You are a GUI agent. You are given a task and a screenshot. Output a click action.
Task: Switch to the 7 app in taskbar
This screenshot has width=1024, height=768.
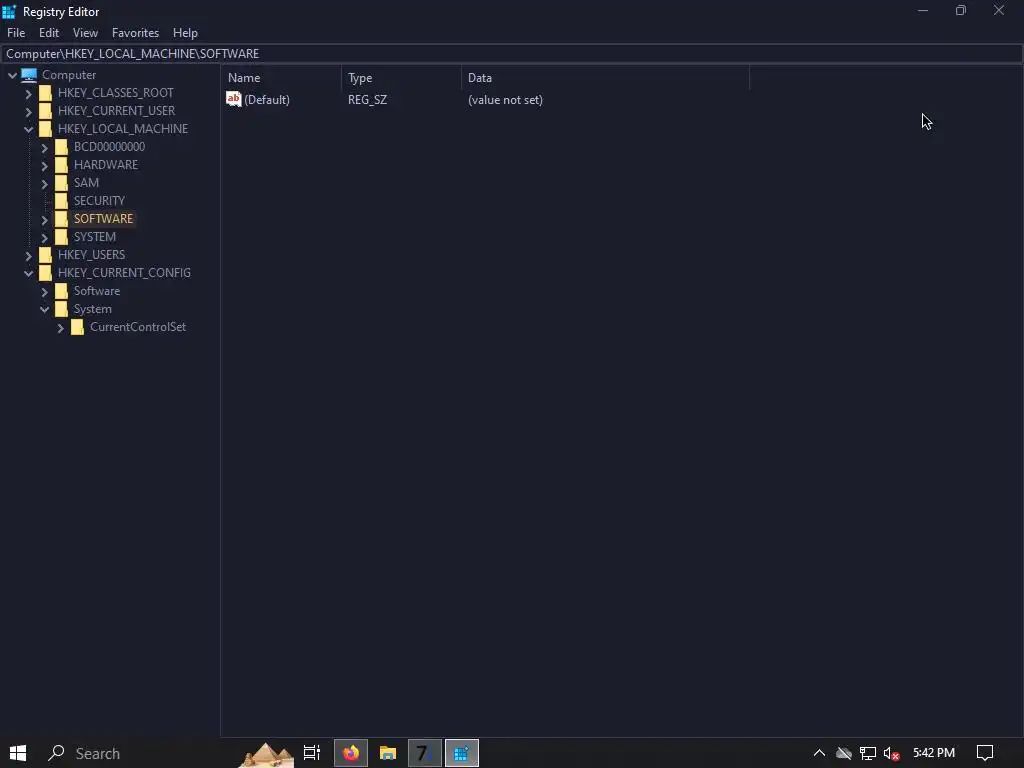(424, 753)
